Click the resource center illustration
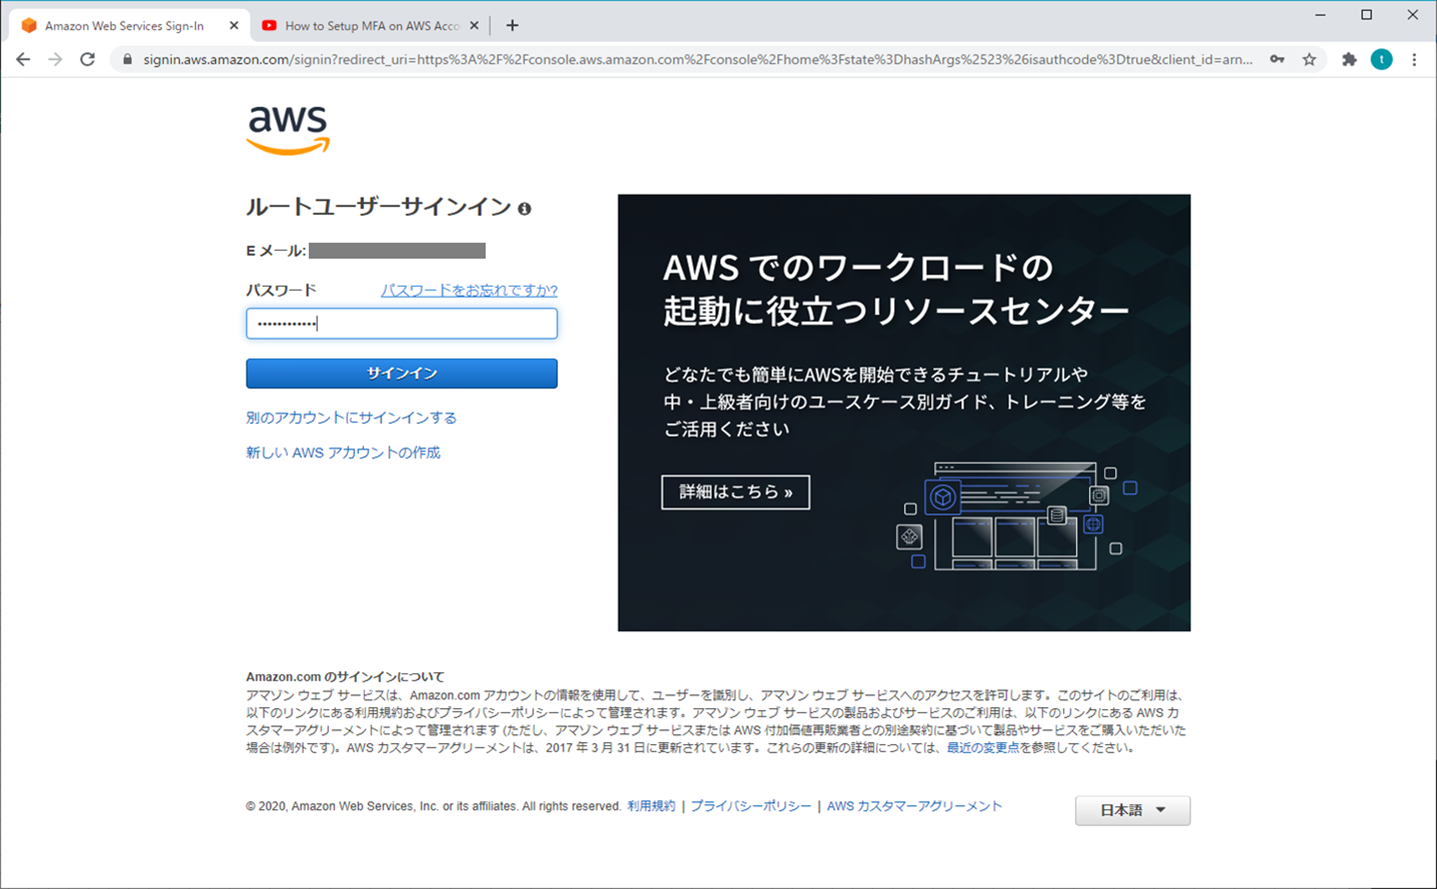1437x889 pixels. pos(1016,515)
